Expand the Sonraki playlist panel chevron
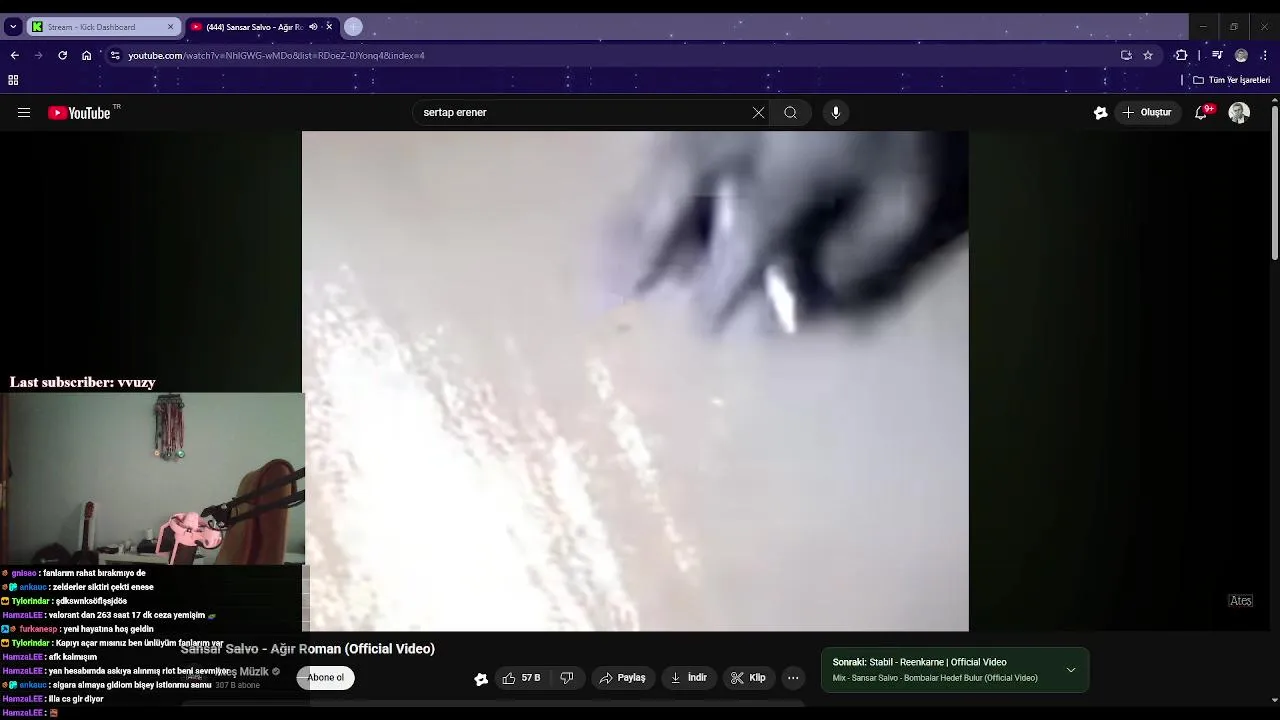The width and height of the screenshot is (1280, 720). click(x=1071, y=670)
